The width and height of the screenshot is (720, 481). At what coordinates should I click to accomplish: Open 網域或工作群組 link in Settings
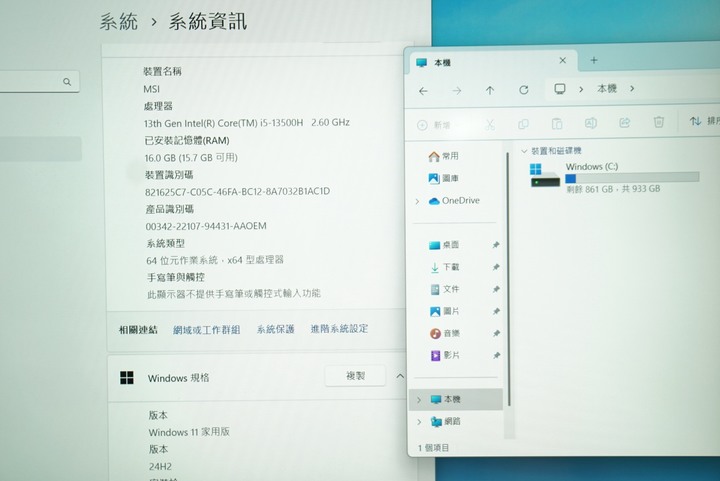coord(207,330)
